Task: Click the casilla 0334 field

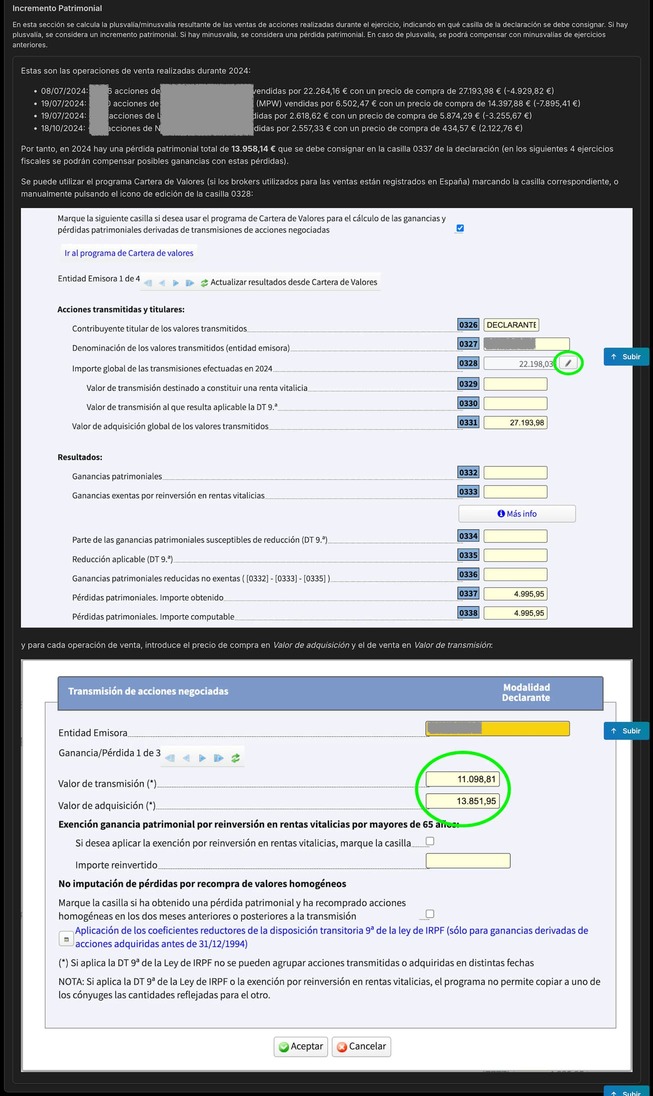Action: point(515,536)
